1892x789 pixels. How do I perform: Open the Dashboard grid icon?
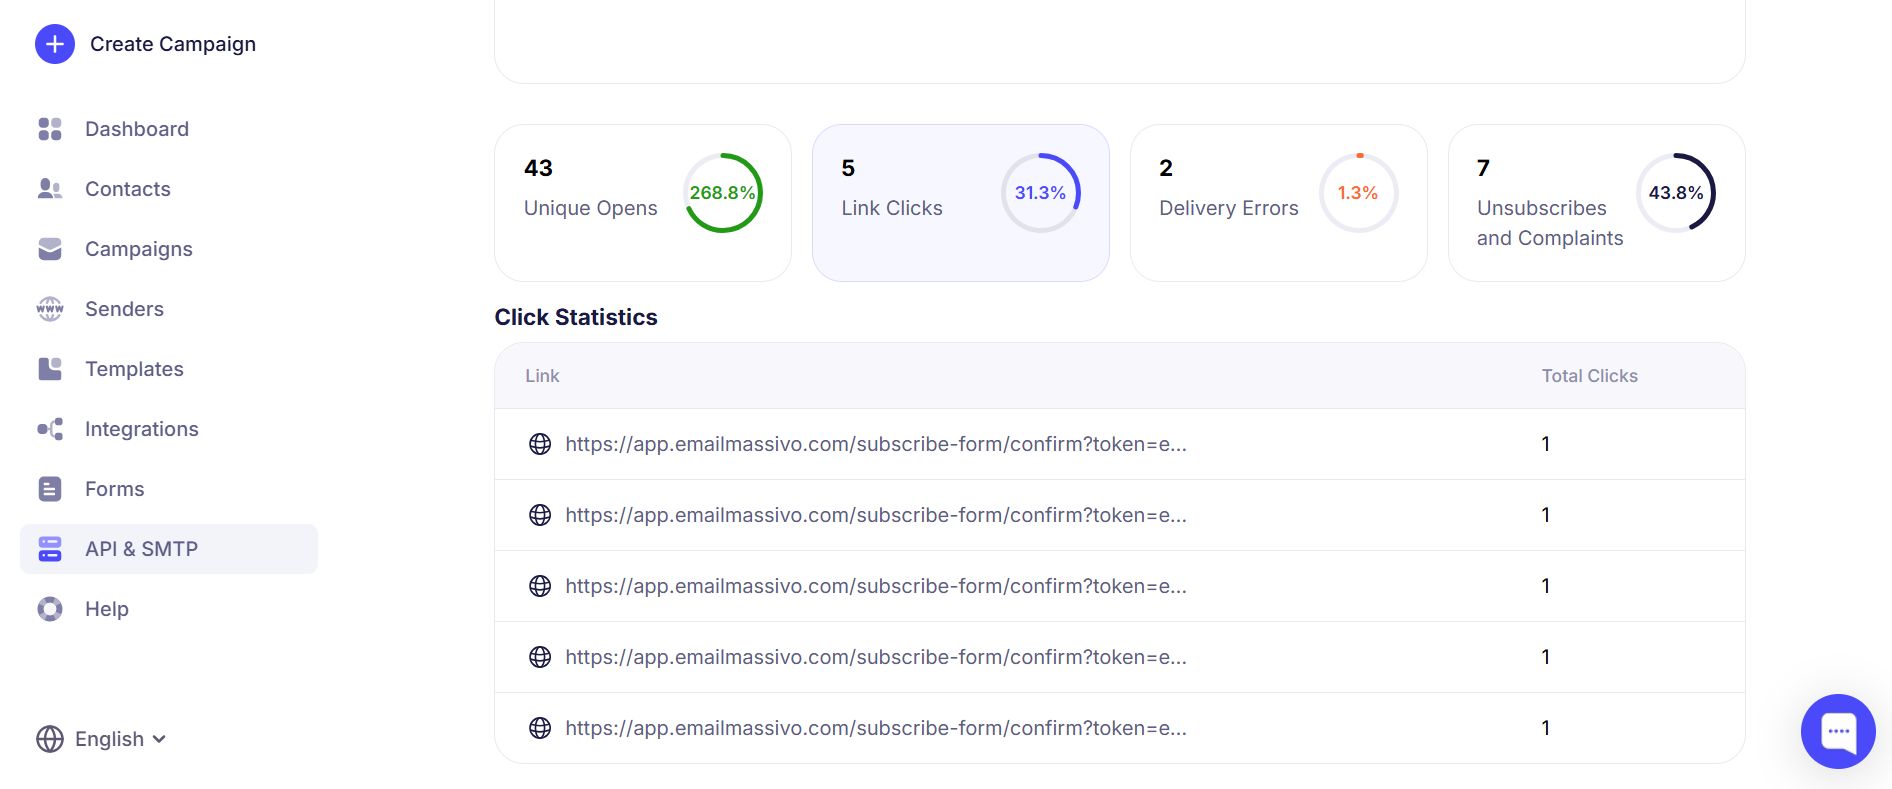(50, 129)
